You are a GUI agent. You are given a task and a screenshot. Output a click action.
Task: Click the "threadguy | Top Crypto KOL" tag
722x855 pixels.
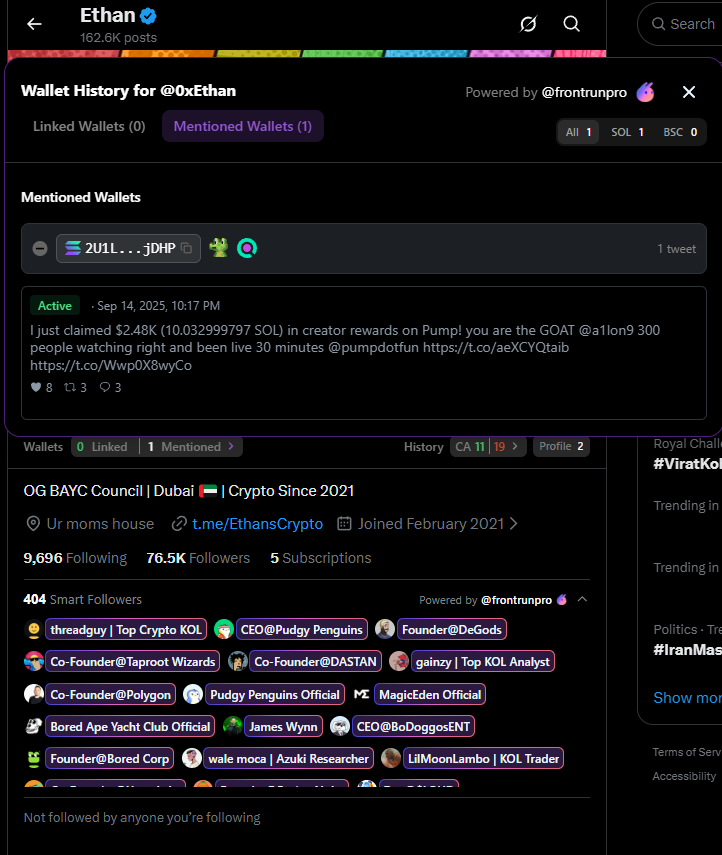pos(126,630)
